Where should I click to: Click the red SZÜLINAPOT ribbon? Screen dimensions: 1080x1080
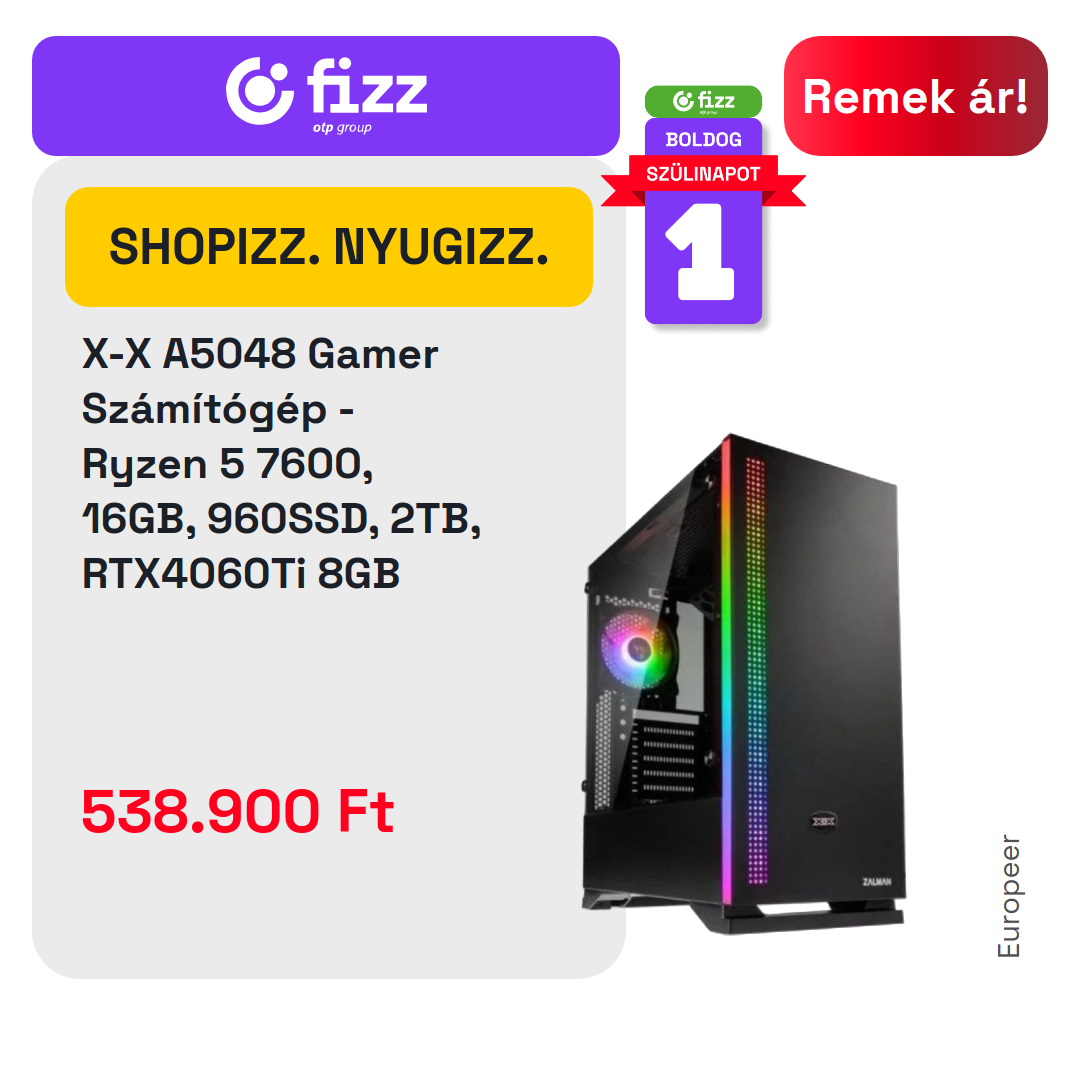(x=703, y=175)
